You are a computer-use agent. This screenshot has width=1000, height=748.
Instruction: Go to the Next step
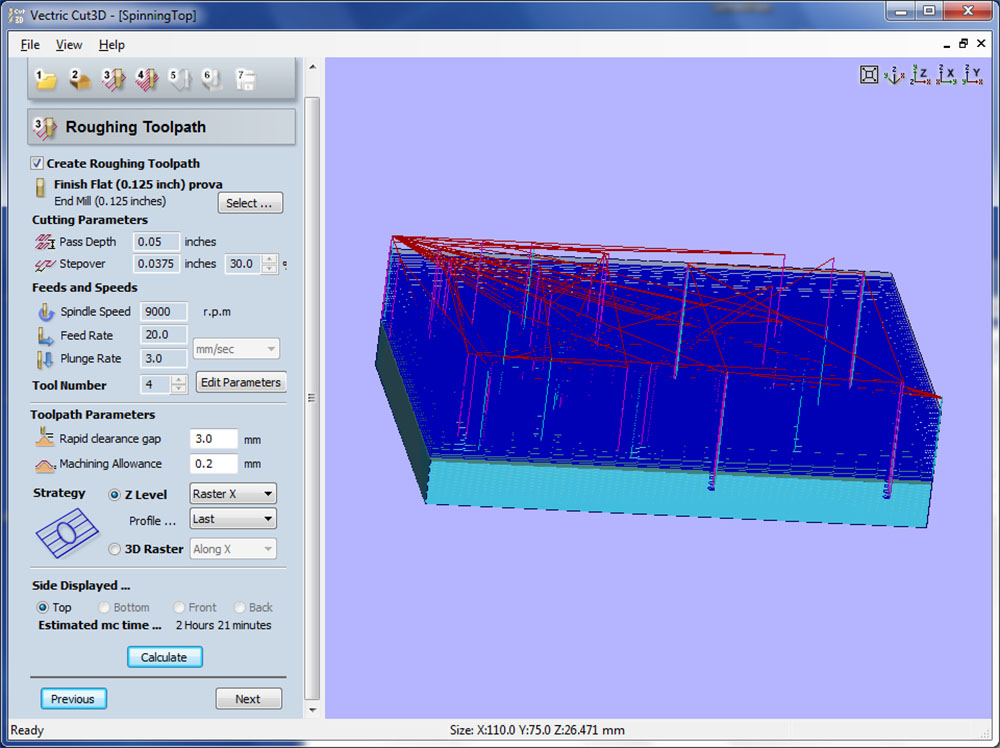click(x=248, y=698)
